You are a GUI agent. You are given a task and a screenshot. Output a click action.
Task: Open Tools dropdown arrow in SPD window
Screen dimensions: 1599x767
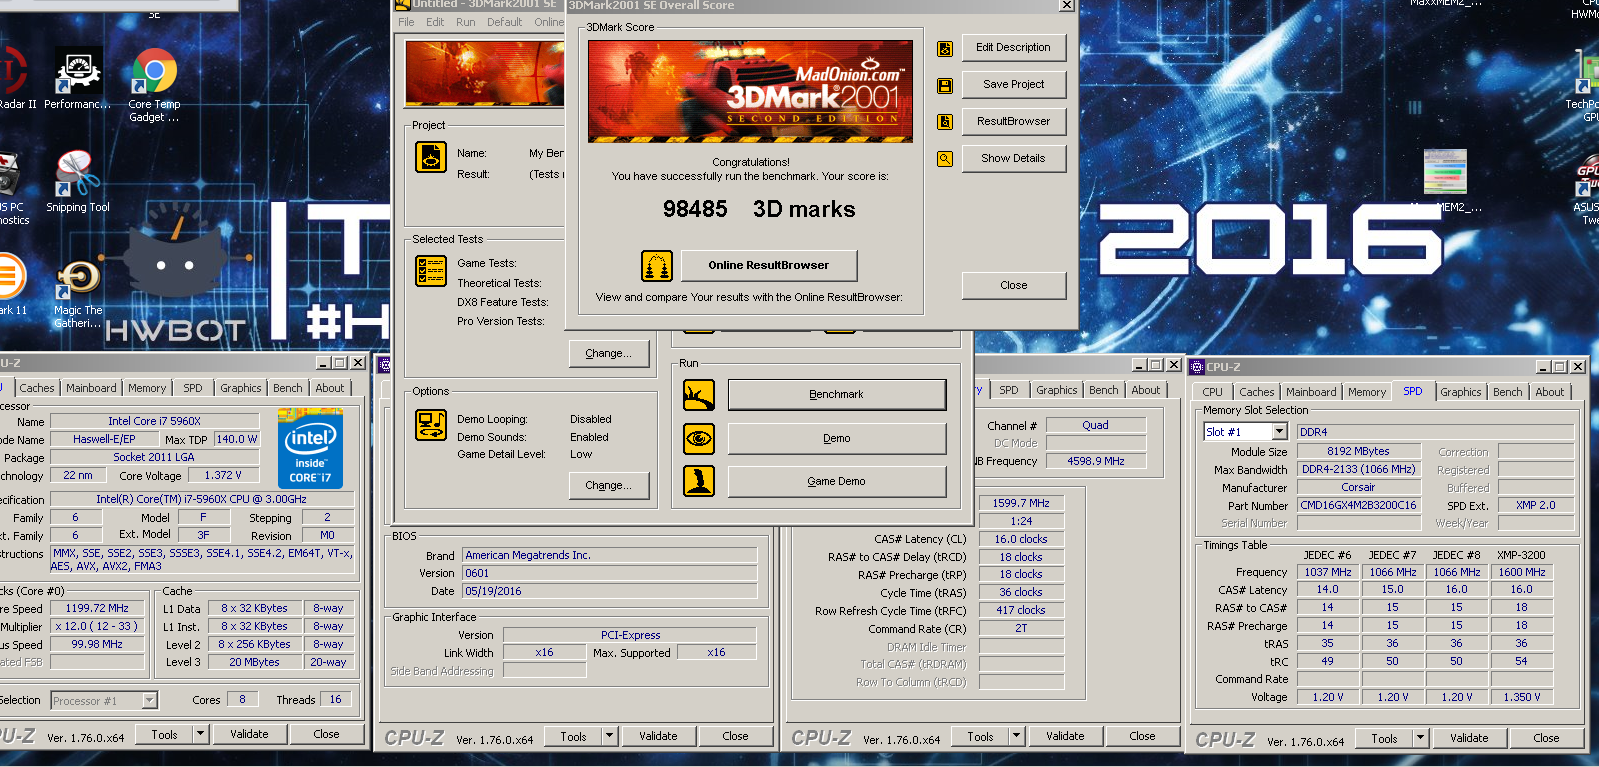(x=1420, y=738)
